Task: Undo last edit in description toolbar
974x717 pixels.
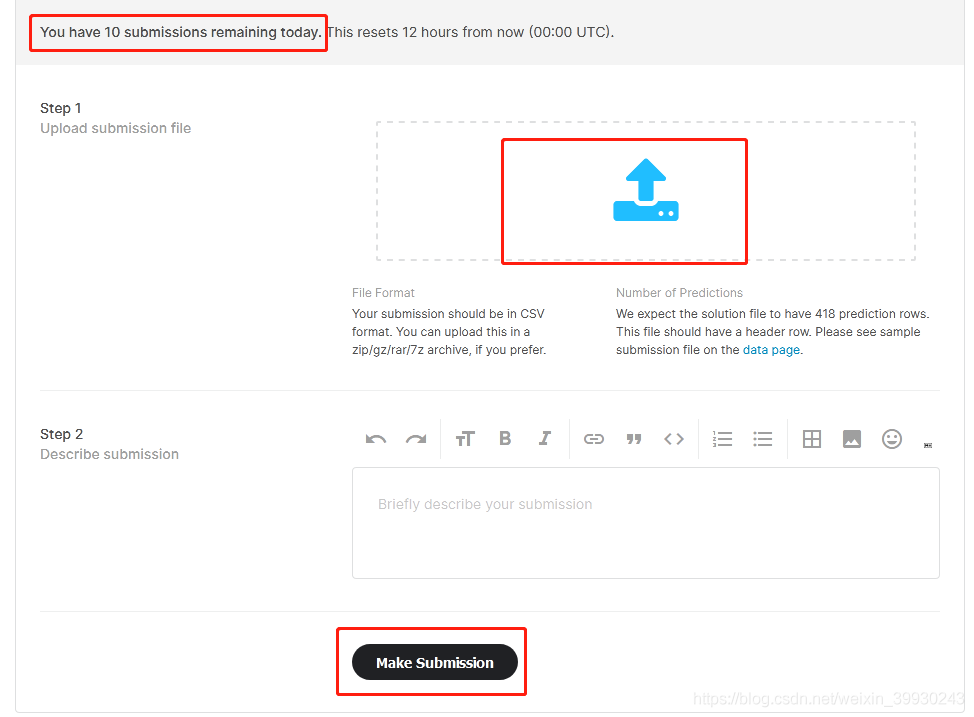Action: coord(376,439)
